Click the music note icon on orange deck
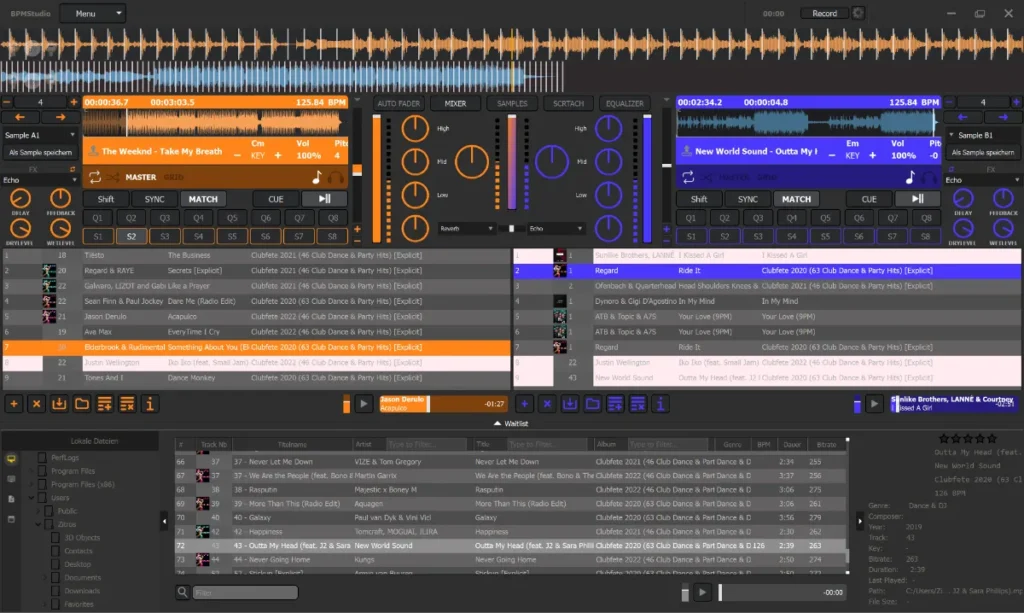Image resolution: width=1024 pixels, height=613 pixels. 317,177
